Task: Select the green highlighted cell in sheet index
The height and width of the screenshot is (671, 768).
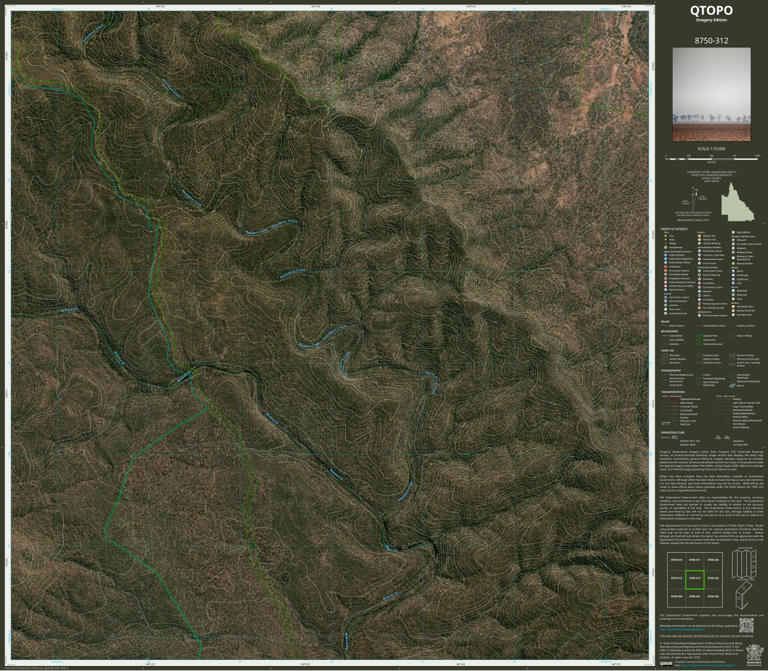Action: [695, 579]
